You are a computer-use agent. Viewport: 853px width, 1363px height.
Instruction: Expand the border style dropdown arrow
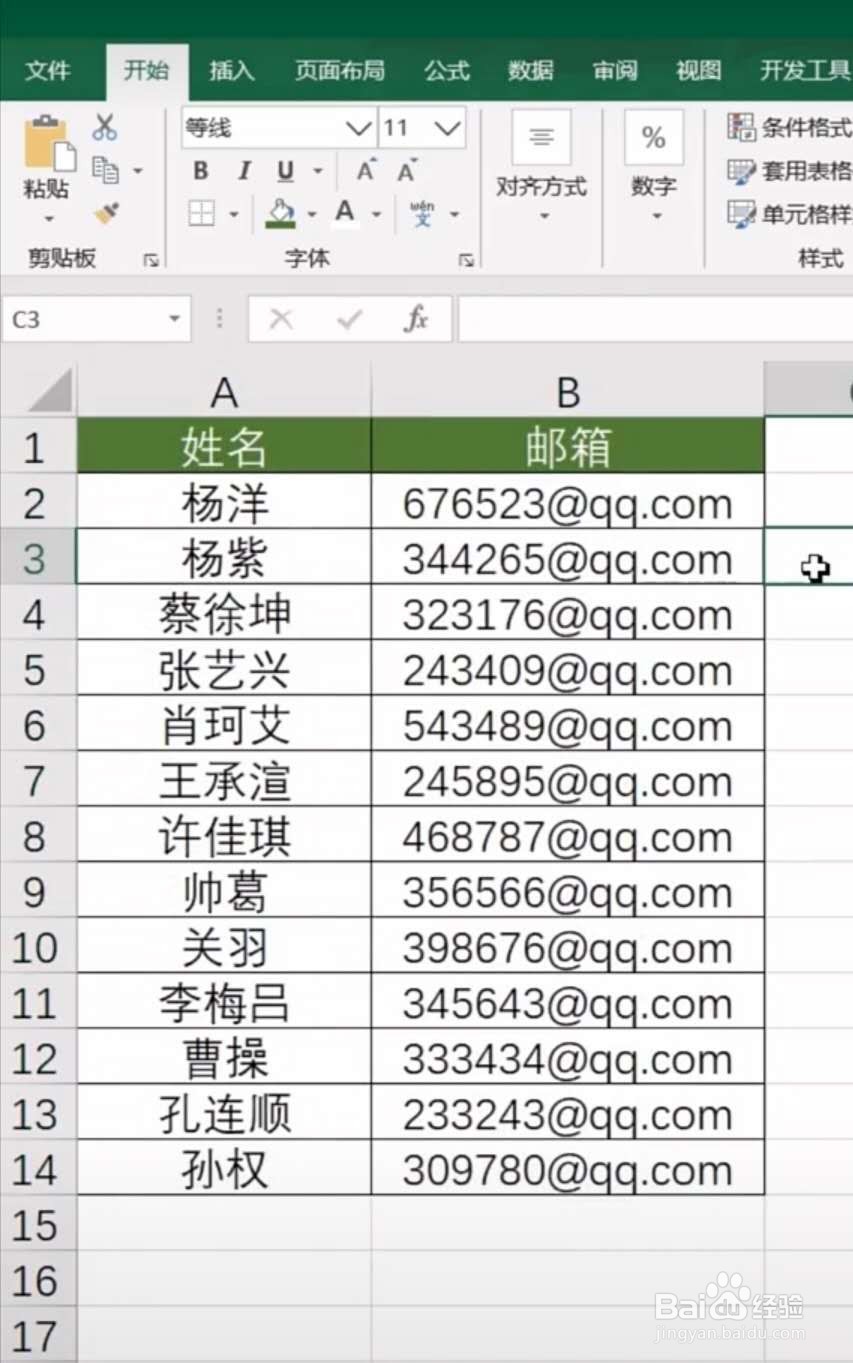pyautogui.click(x=231, y=213)
